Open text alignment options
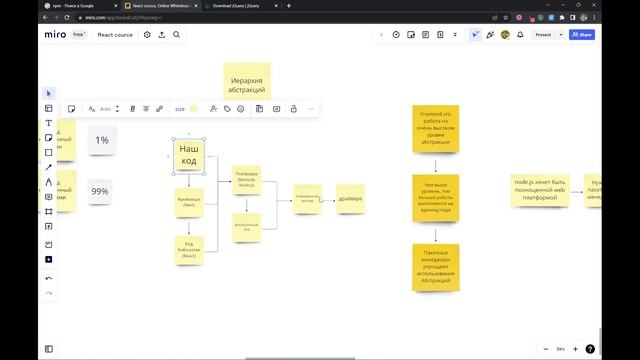Screen dimensions: 640x360 pyautogui.click(x=146, y=109)
